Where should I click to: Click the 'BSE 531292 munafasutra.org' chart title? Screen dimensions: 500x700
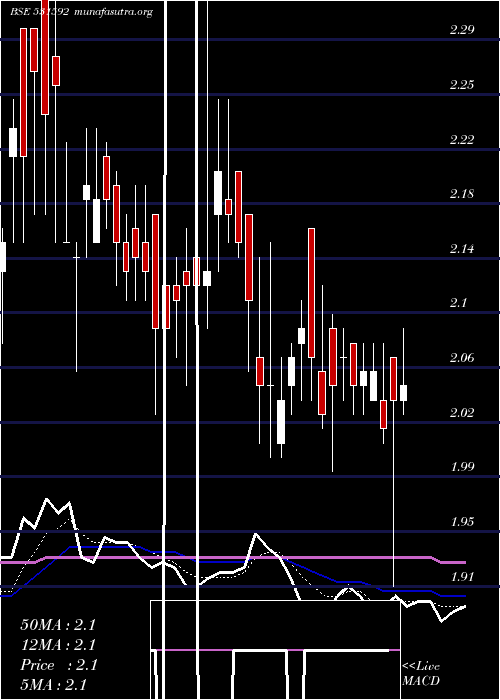[x=81, y=12]
